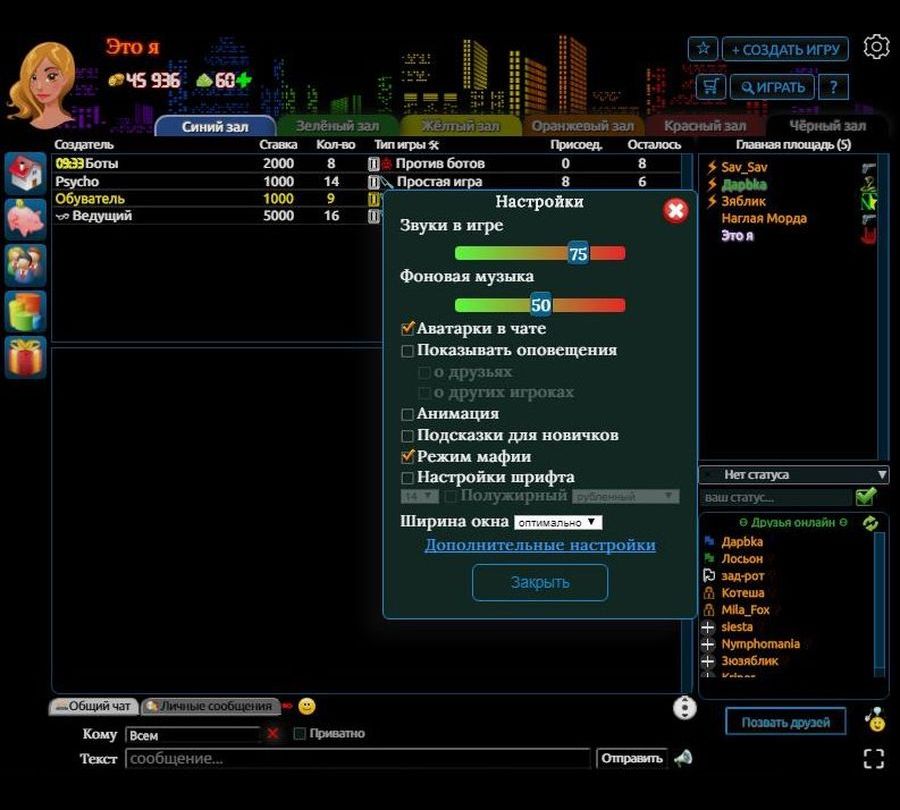Open the Ширина окна dropdown

coord(557,522)
